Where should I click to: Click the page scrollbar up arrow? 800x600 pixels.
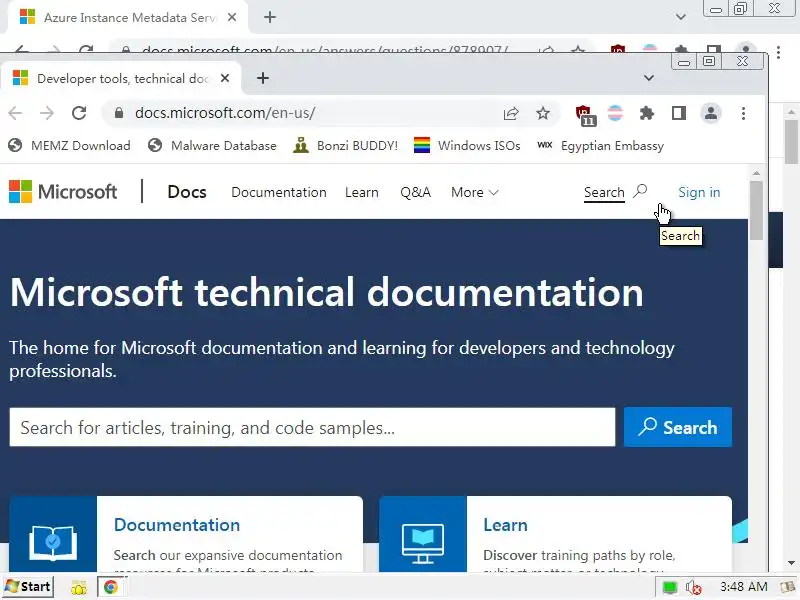pyautogui.click(x=756, y=173)
